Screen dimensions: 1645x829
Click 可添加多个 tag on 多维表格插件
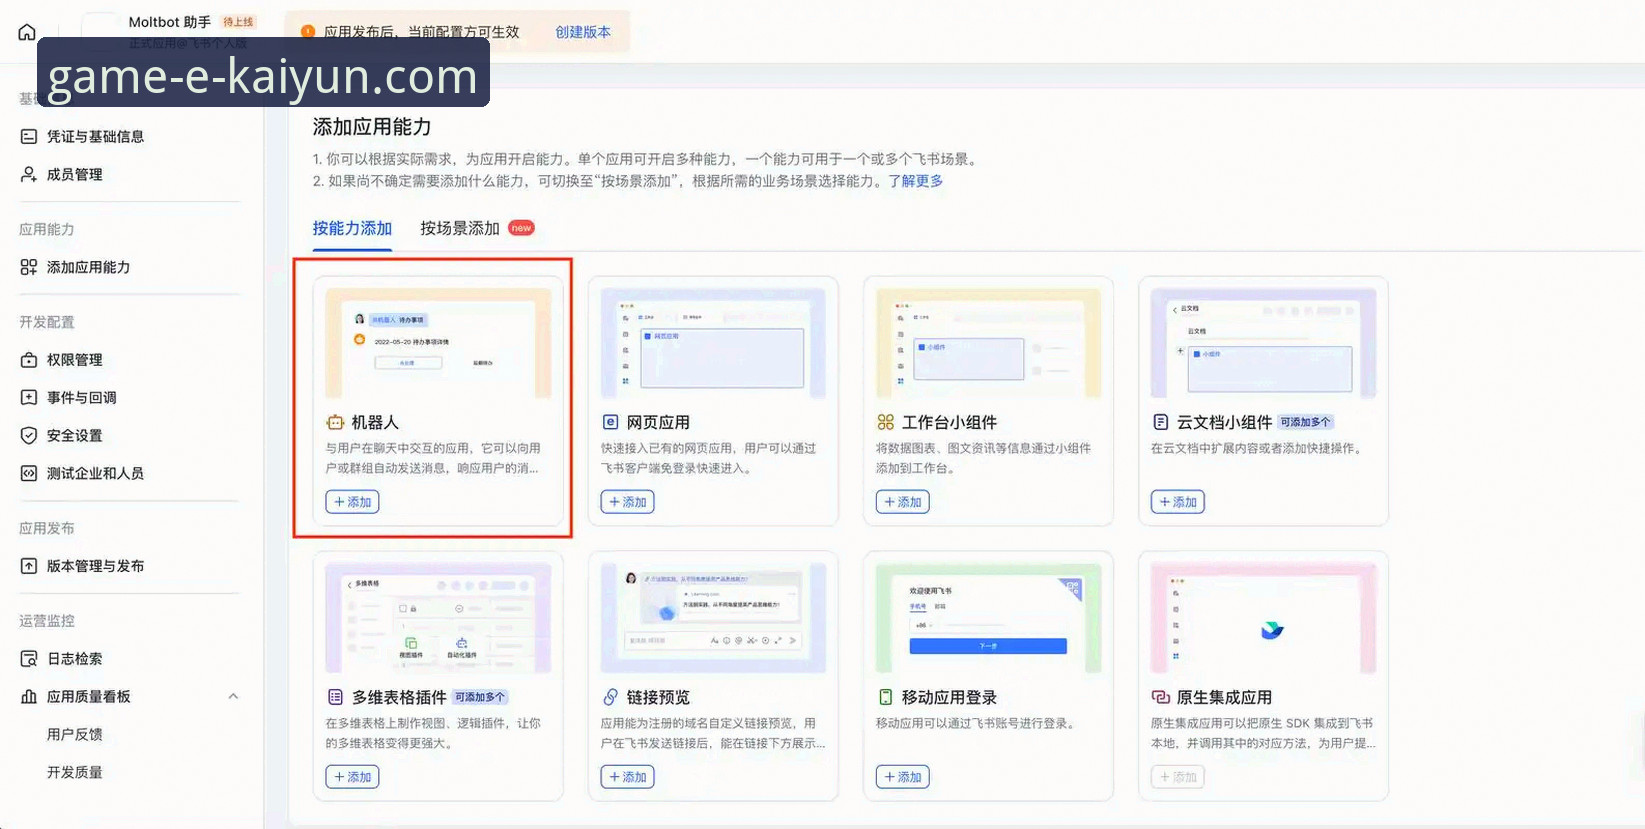coord(480,697)
